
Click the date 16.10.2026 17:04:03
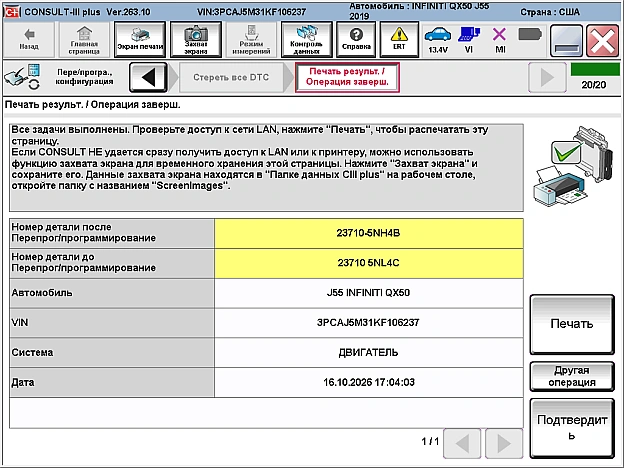click(369, 382)
